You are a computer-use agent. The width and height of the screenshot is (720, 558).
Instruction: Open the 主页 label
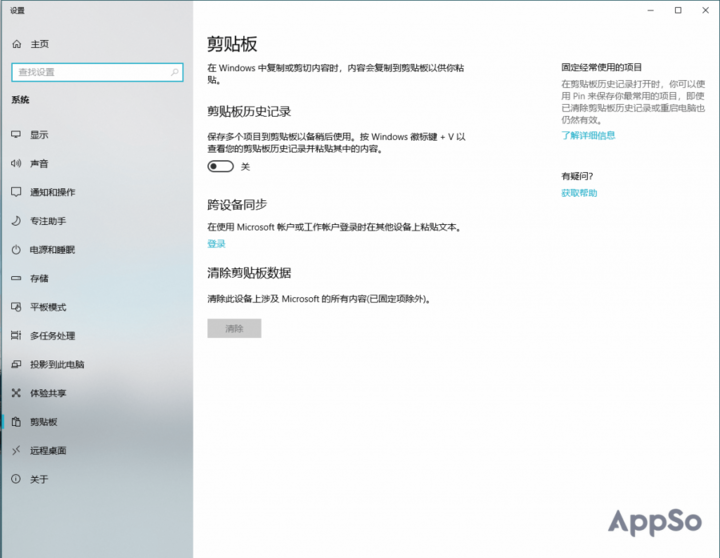coord(39,44)
